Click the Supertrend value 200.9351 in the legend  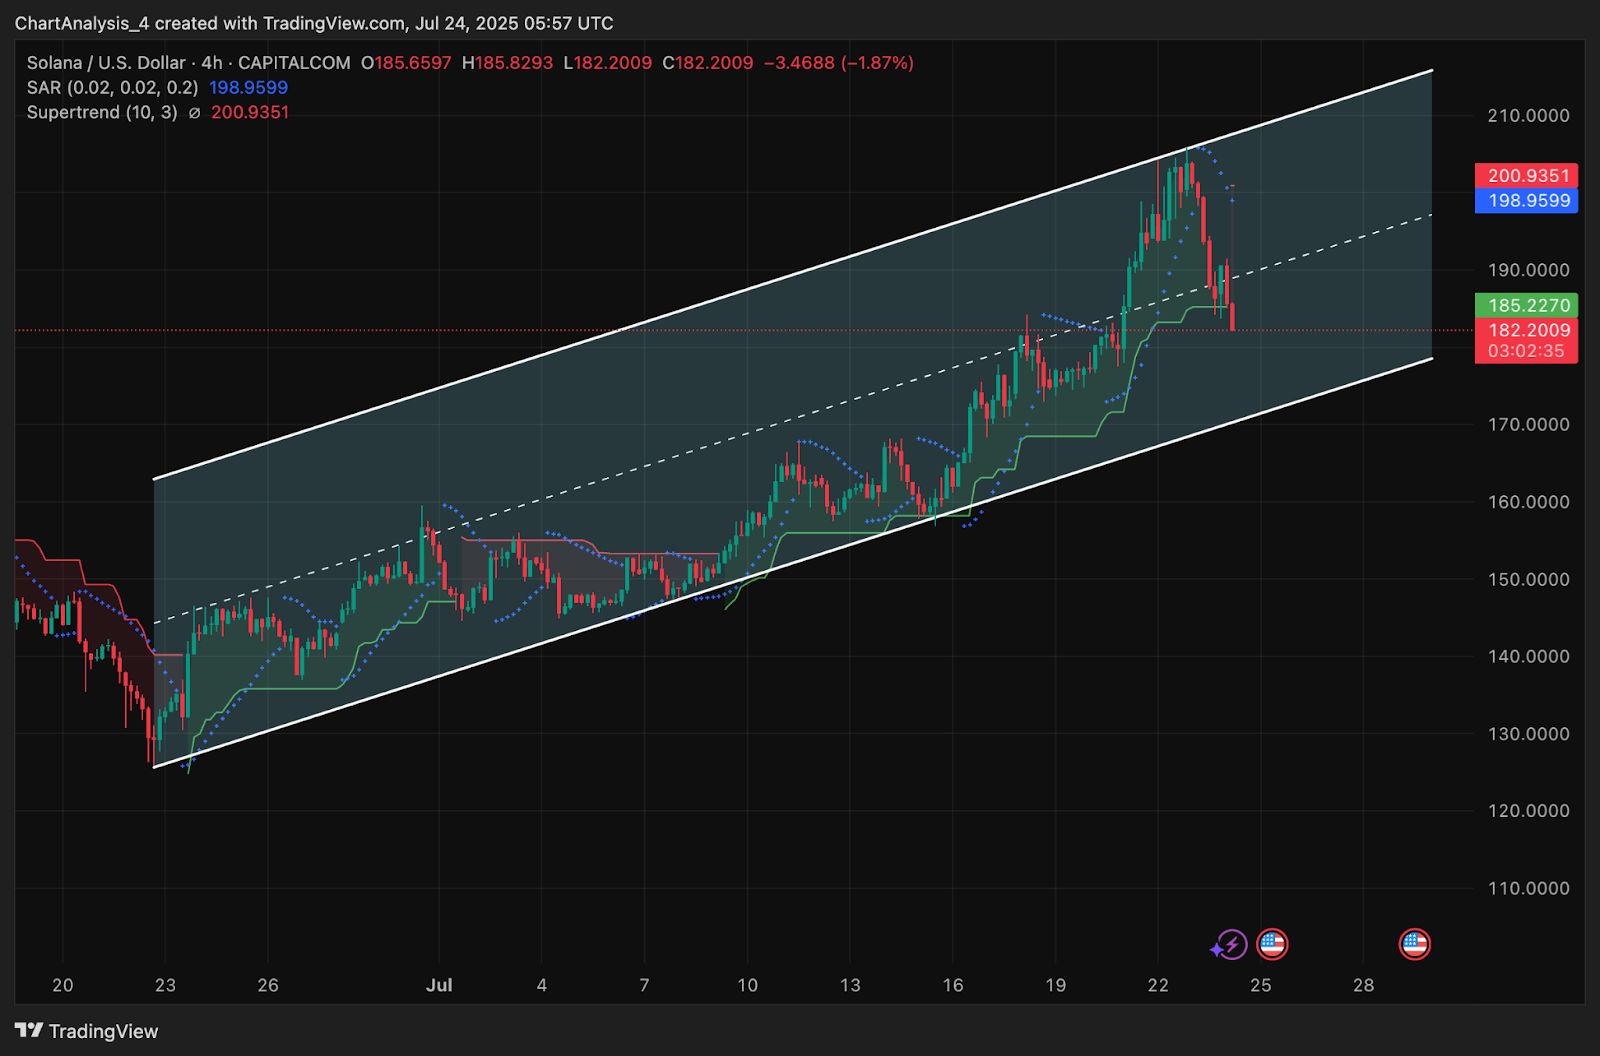pyautogui.click(x=250, y=113)
